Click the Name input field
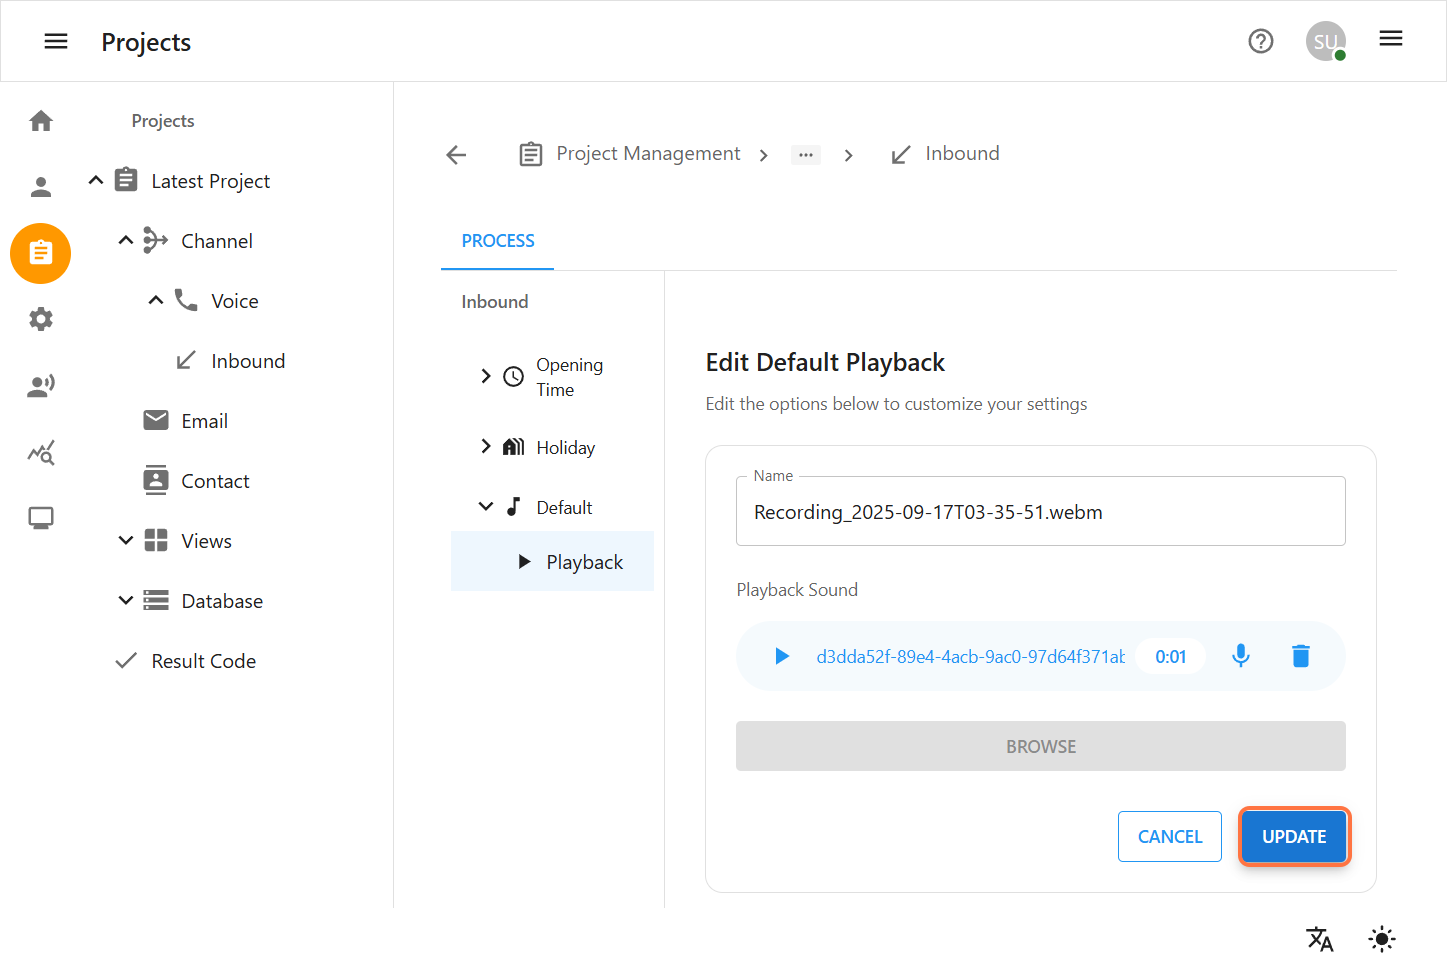This screenshot has height=970, width=1447. tap(1040, 512)
